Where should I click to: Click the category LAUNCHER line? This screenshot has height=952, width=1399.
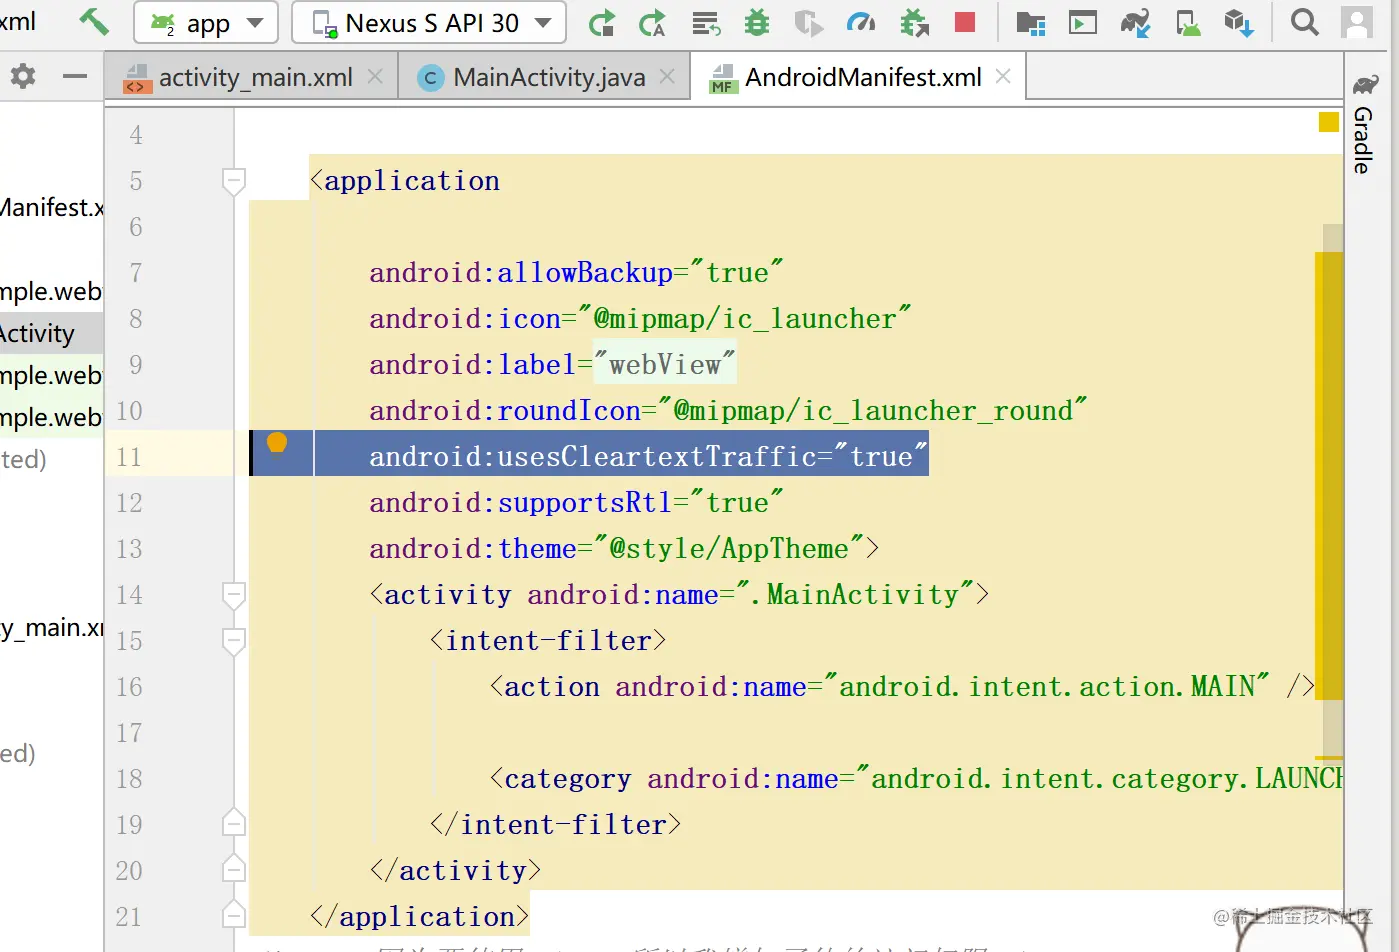tap(916, 779)
